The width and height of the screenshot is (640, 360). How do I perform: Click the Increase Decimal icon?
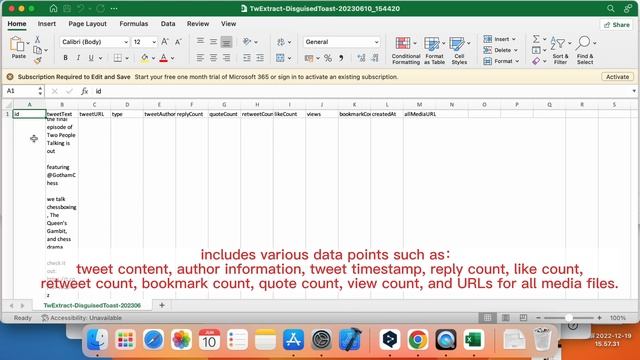(x=361, y=58)
